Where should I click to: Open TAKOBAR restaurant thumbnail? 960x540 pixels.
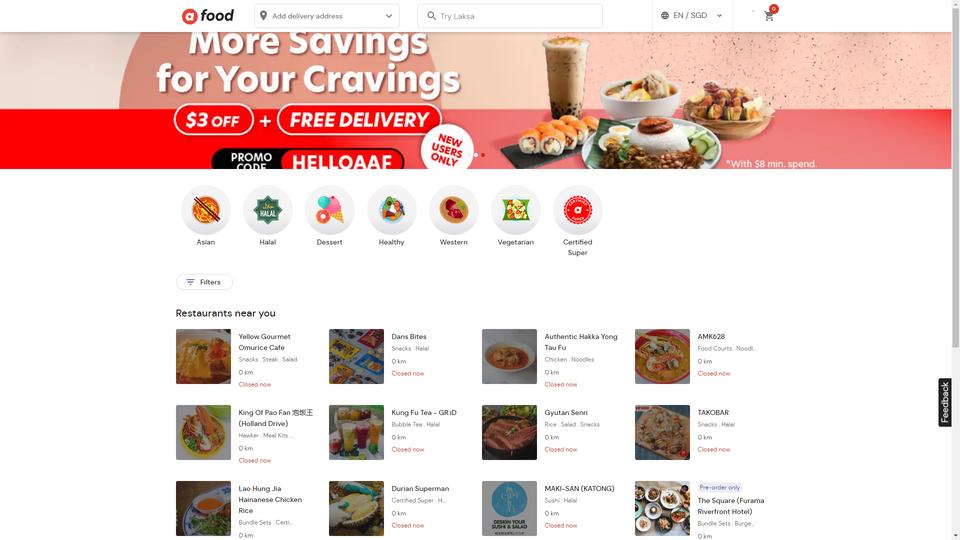click(x=662, y=432)
